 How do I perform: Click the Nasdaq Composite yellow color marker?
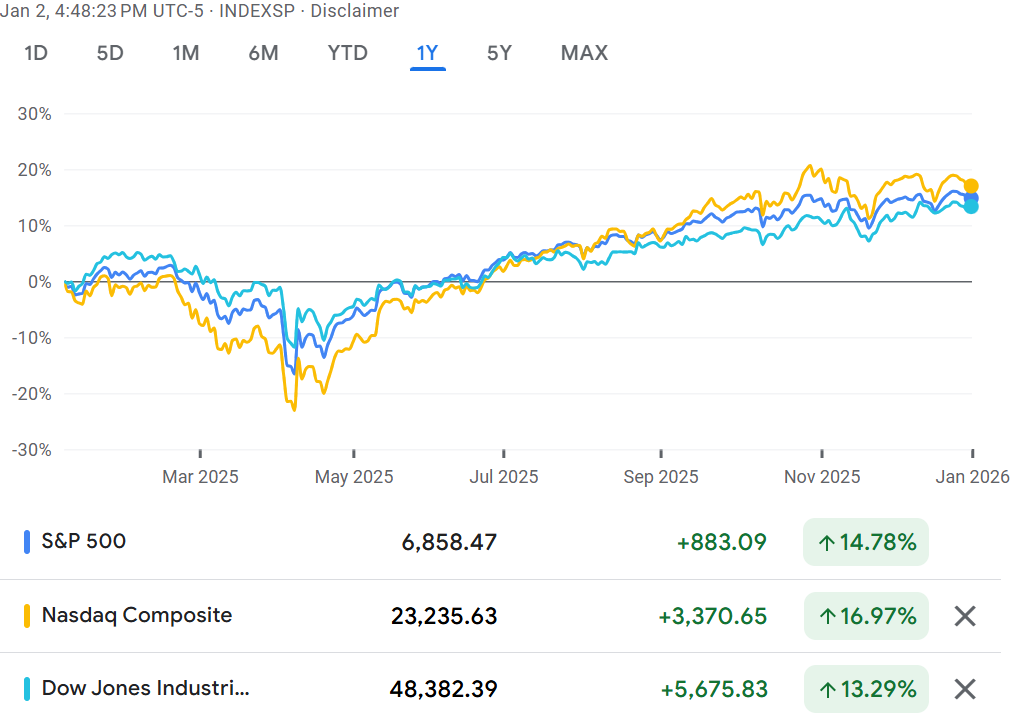pos(27,616)
